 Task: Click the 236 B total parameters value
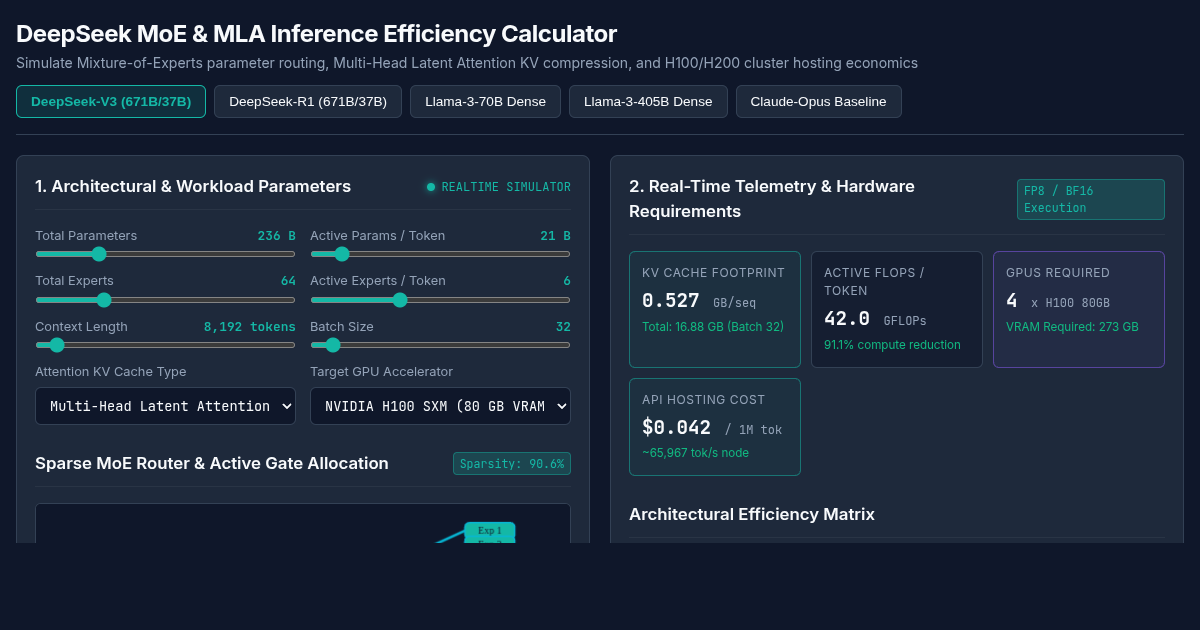276,236
